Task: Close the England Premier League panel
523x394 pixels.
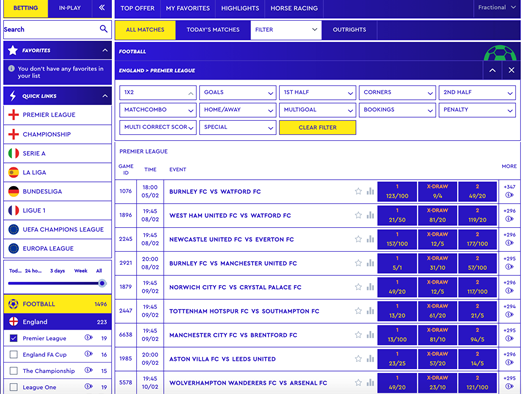Action: [511, 70]
